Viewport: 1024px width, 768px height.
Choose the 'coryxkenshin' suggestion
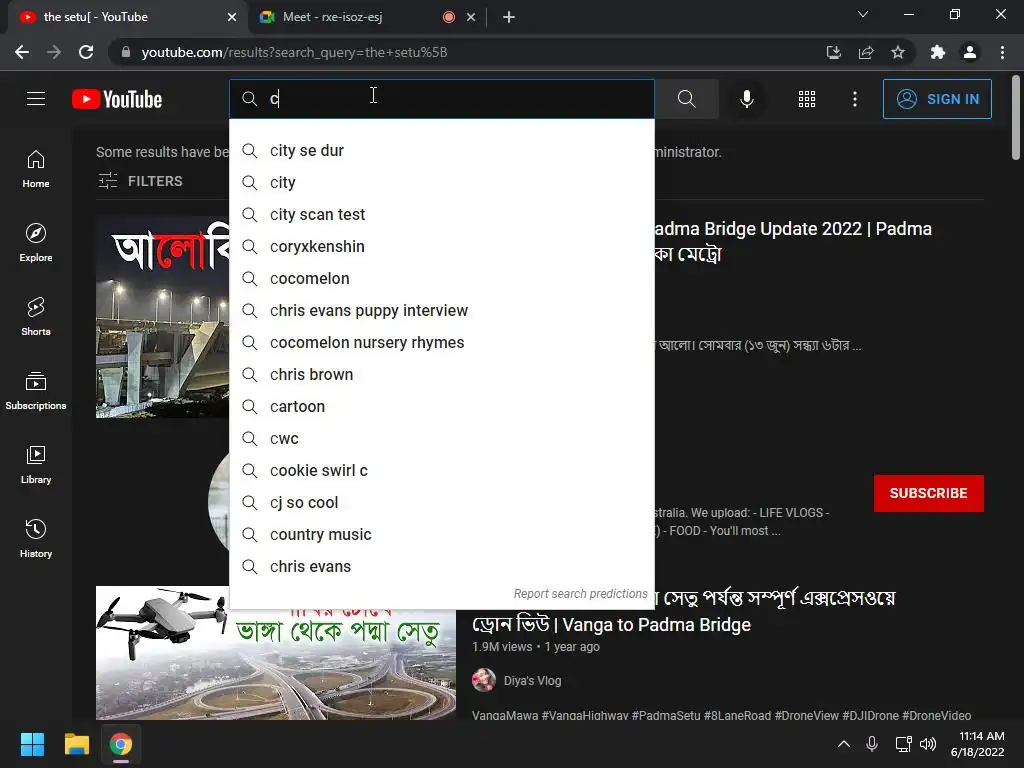coord(441,246)
